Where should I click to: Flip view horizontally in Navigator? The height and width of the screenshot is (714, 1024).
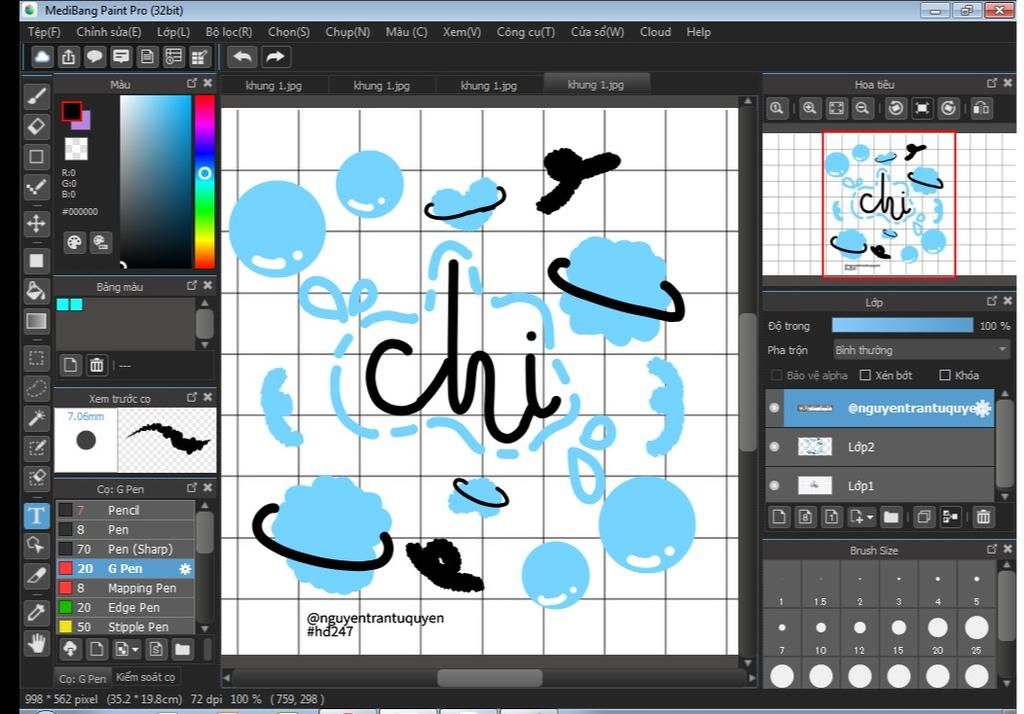click(x=980, y=108)
